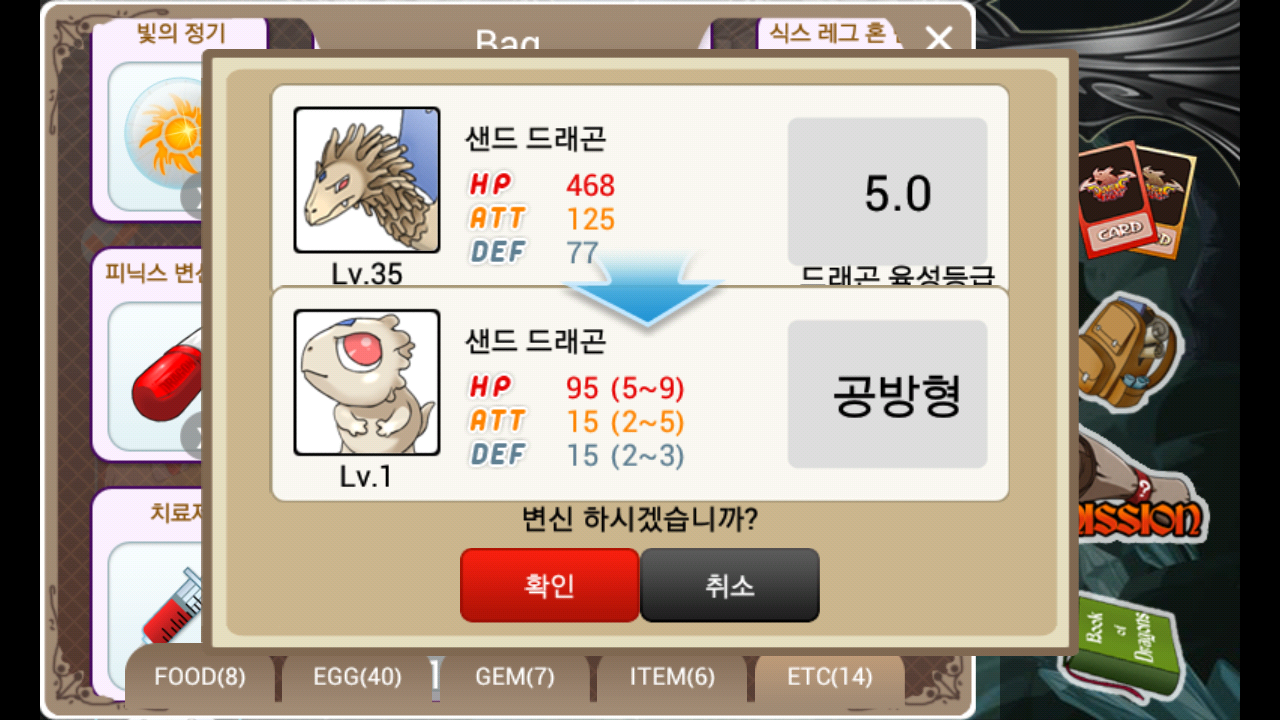Switch to the EGG(40) tab
The image size is (1280, 720).
357,677
